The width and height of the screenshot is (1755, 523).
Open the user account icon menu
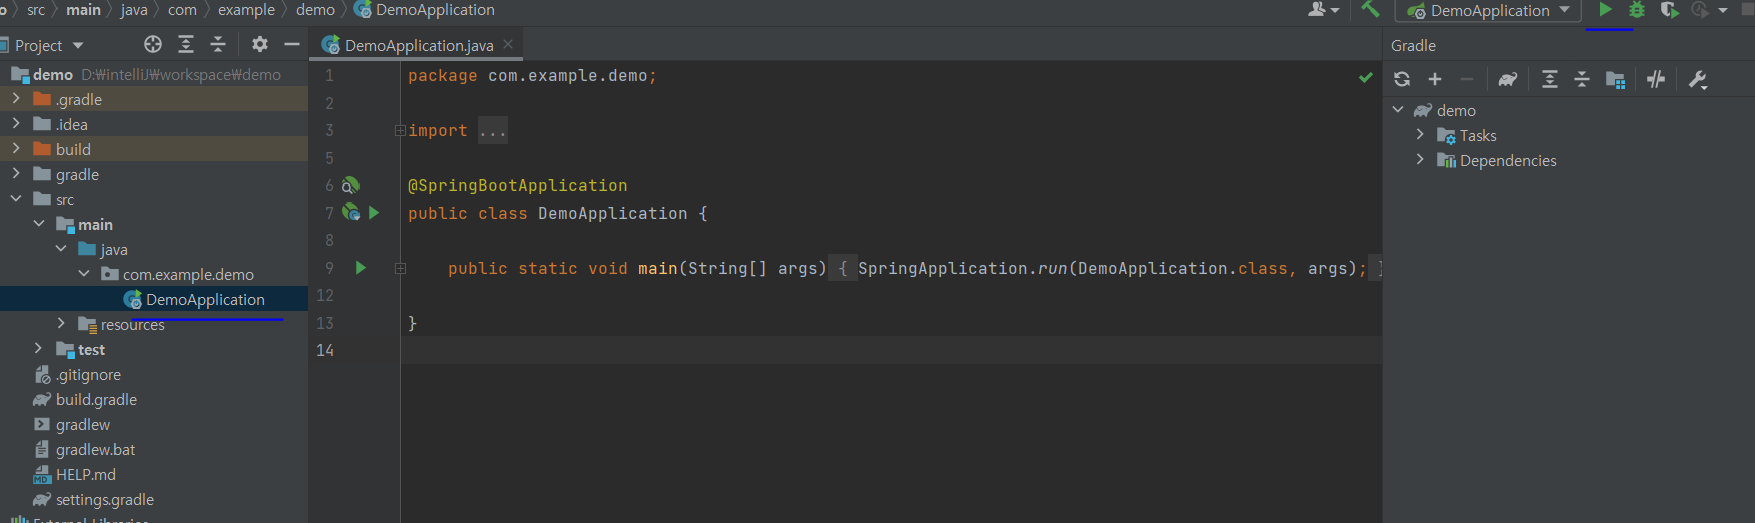tap(1322, 9)
